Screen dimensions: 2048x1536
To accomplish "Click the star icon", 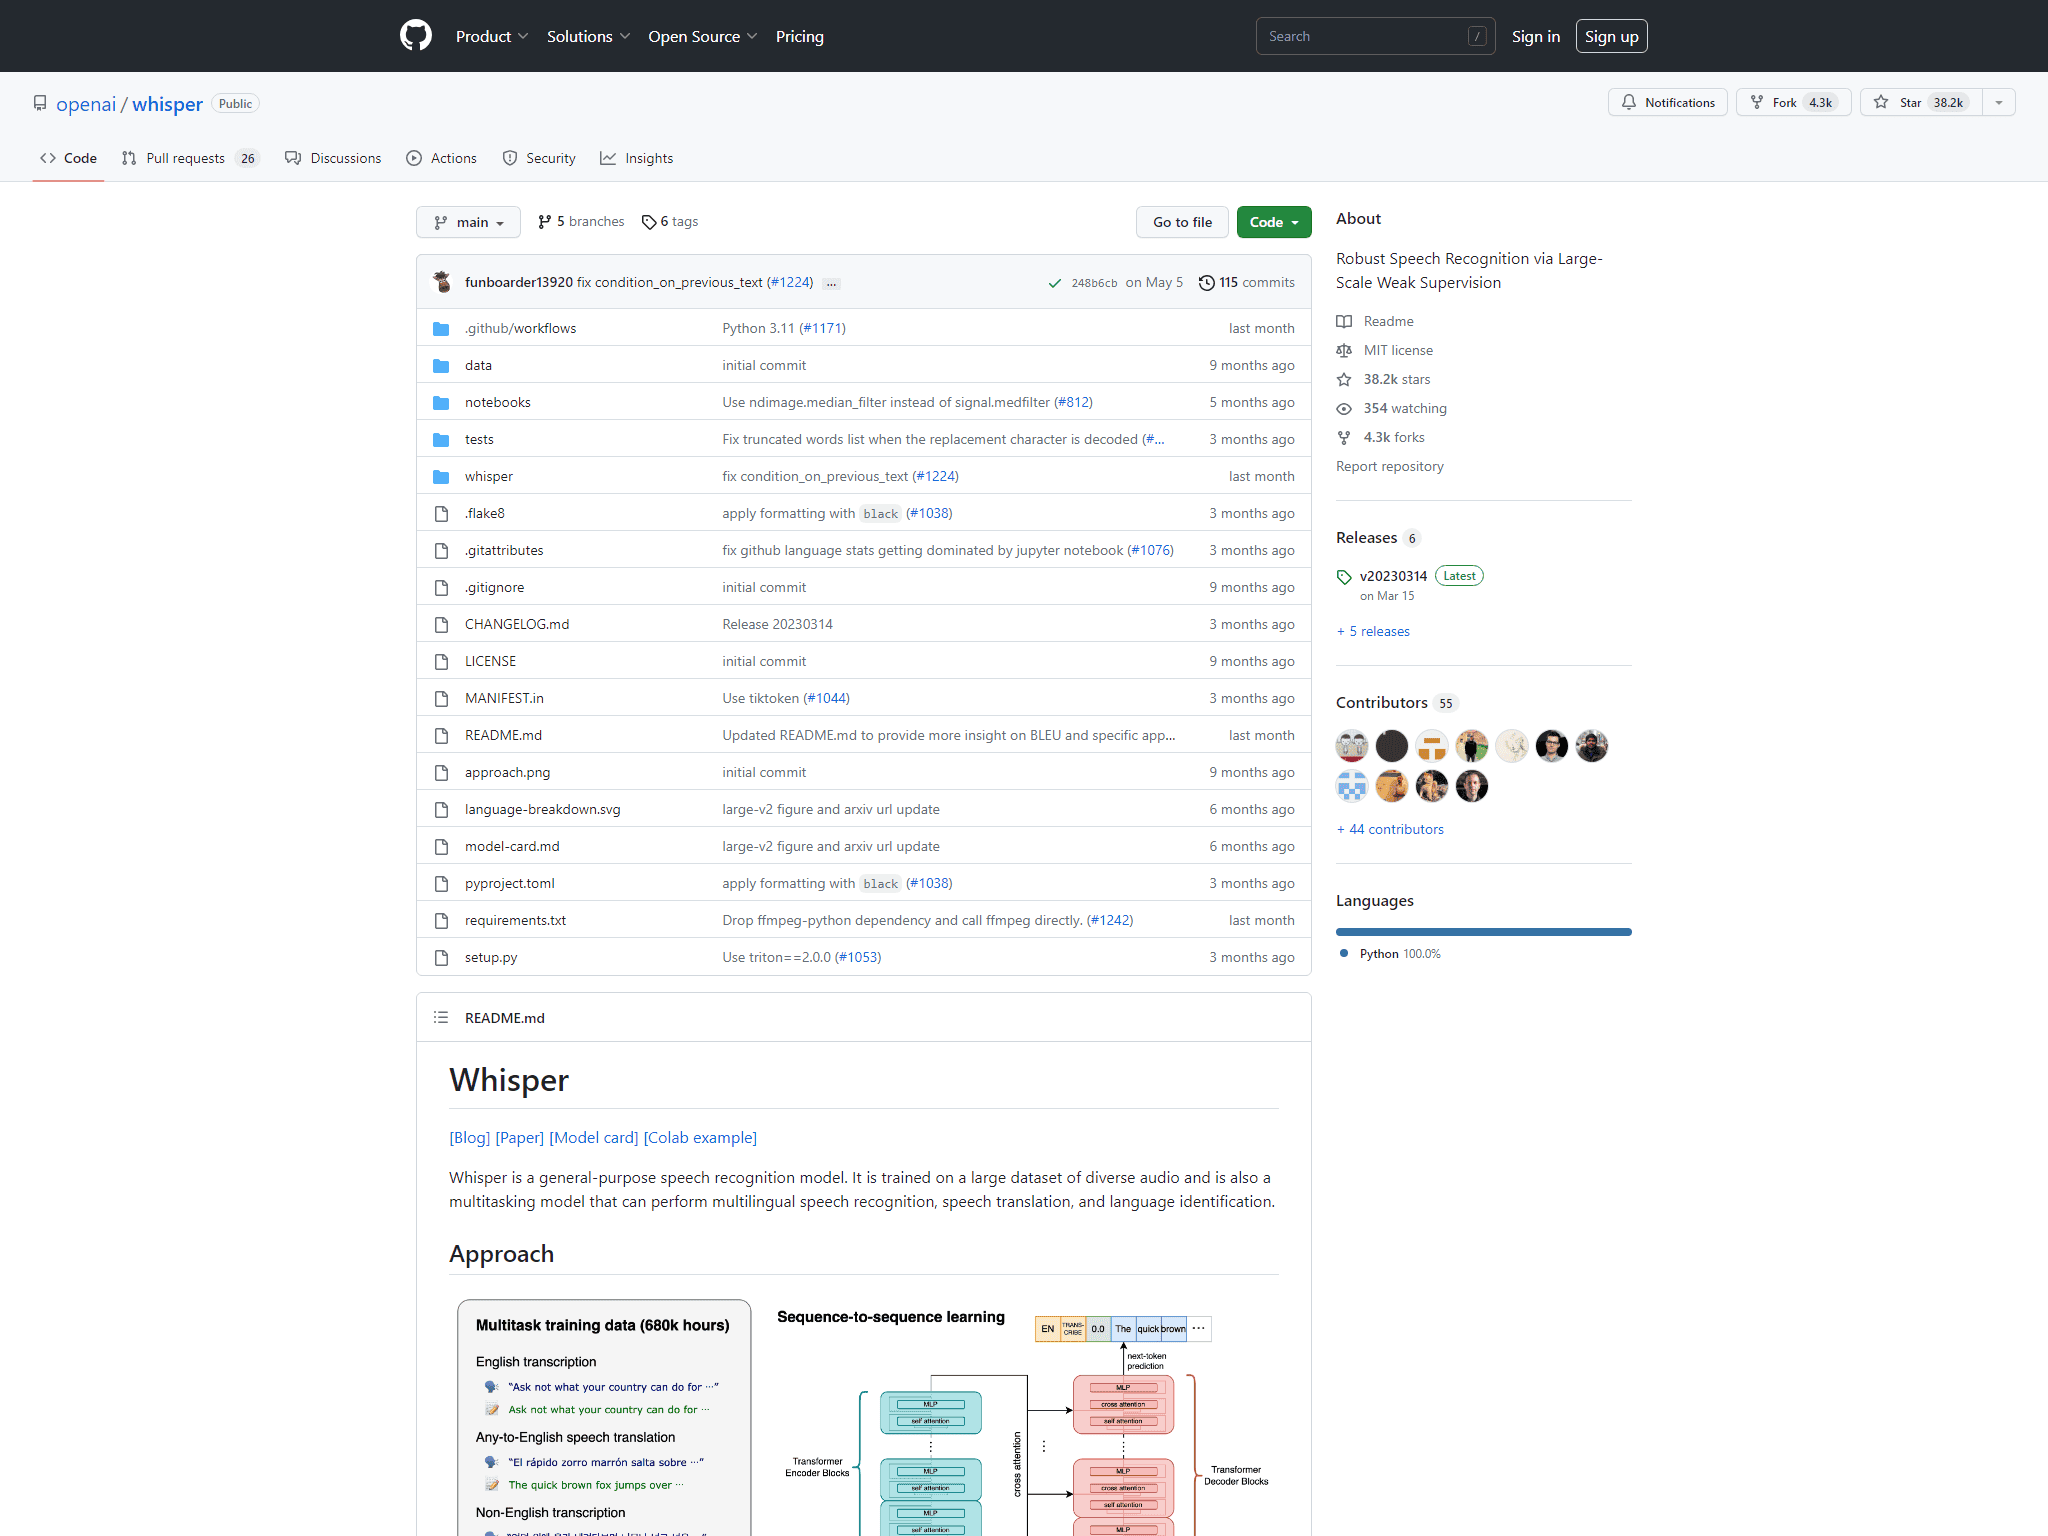I will click(x=1881, y=102).
